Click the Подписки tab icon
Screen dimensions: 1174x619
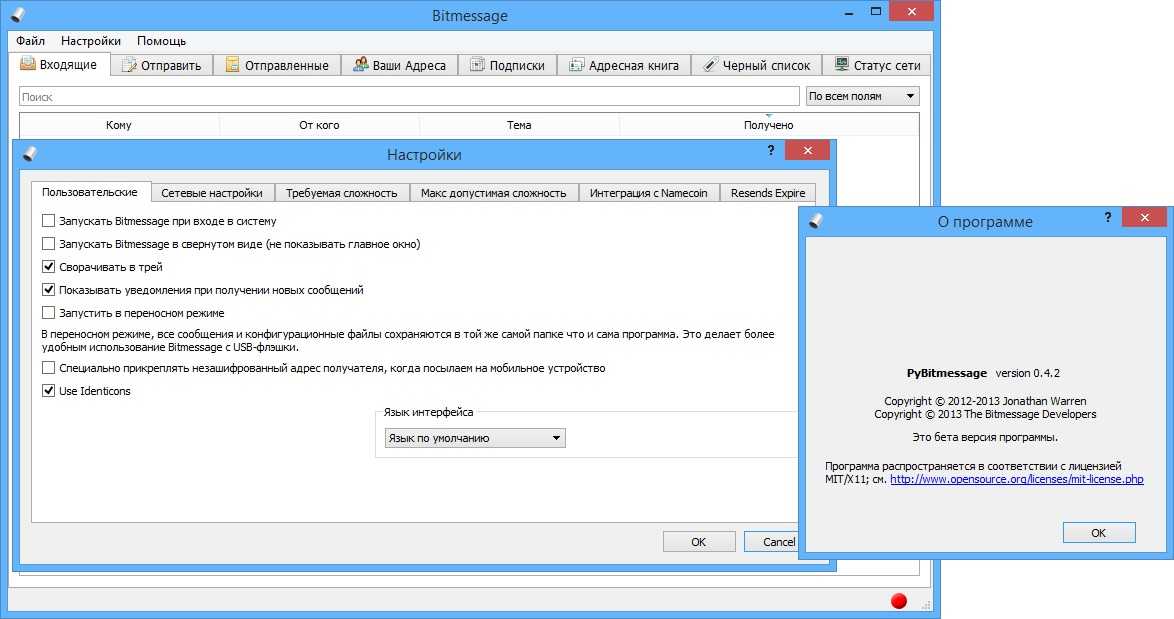click(477, 65)
